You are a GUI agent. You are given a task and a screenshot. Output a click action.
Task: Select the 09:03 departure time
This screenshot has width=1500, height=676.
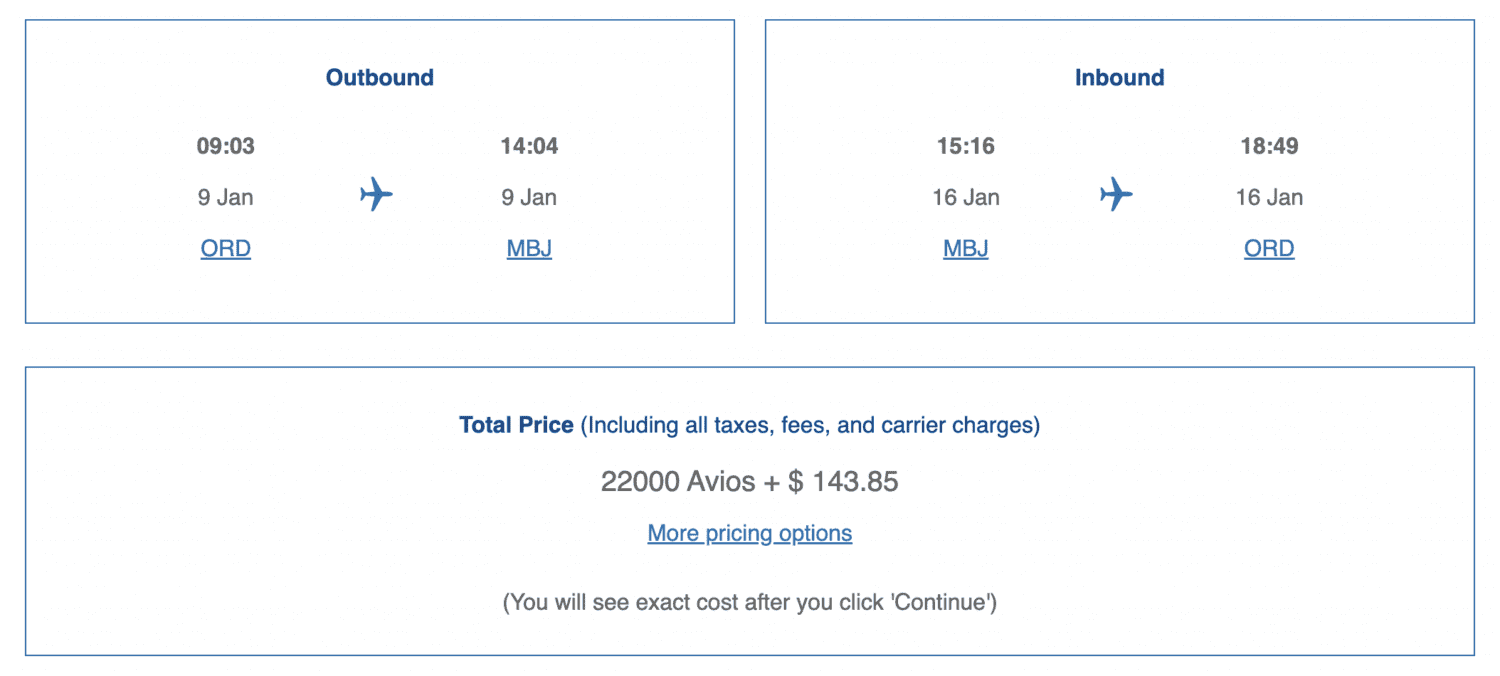(225, 146)
